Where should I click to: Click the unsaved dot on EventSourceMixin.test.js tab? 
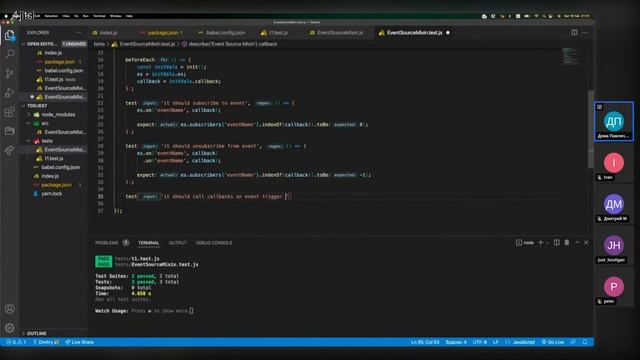(x=448, y=33)
